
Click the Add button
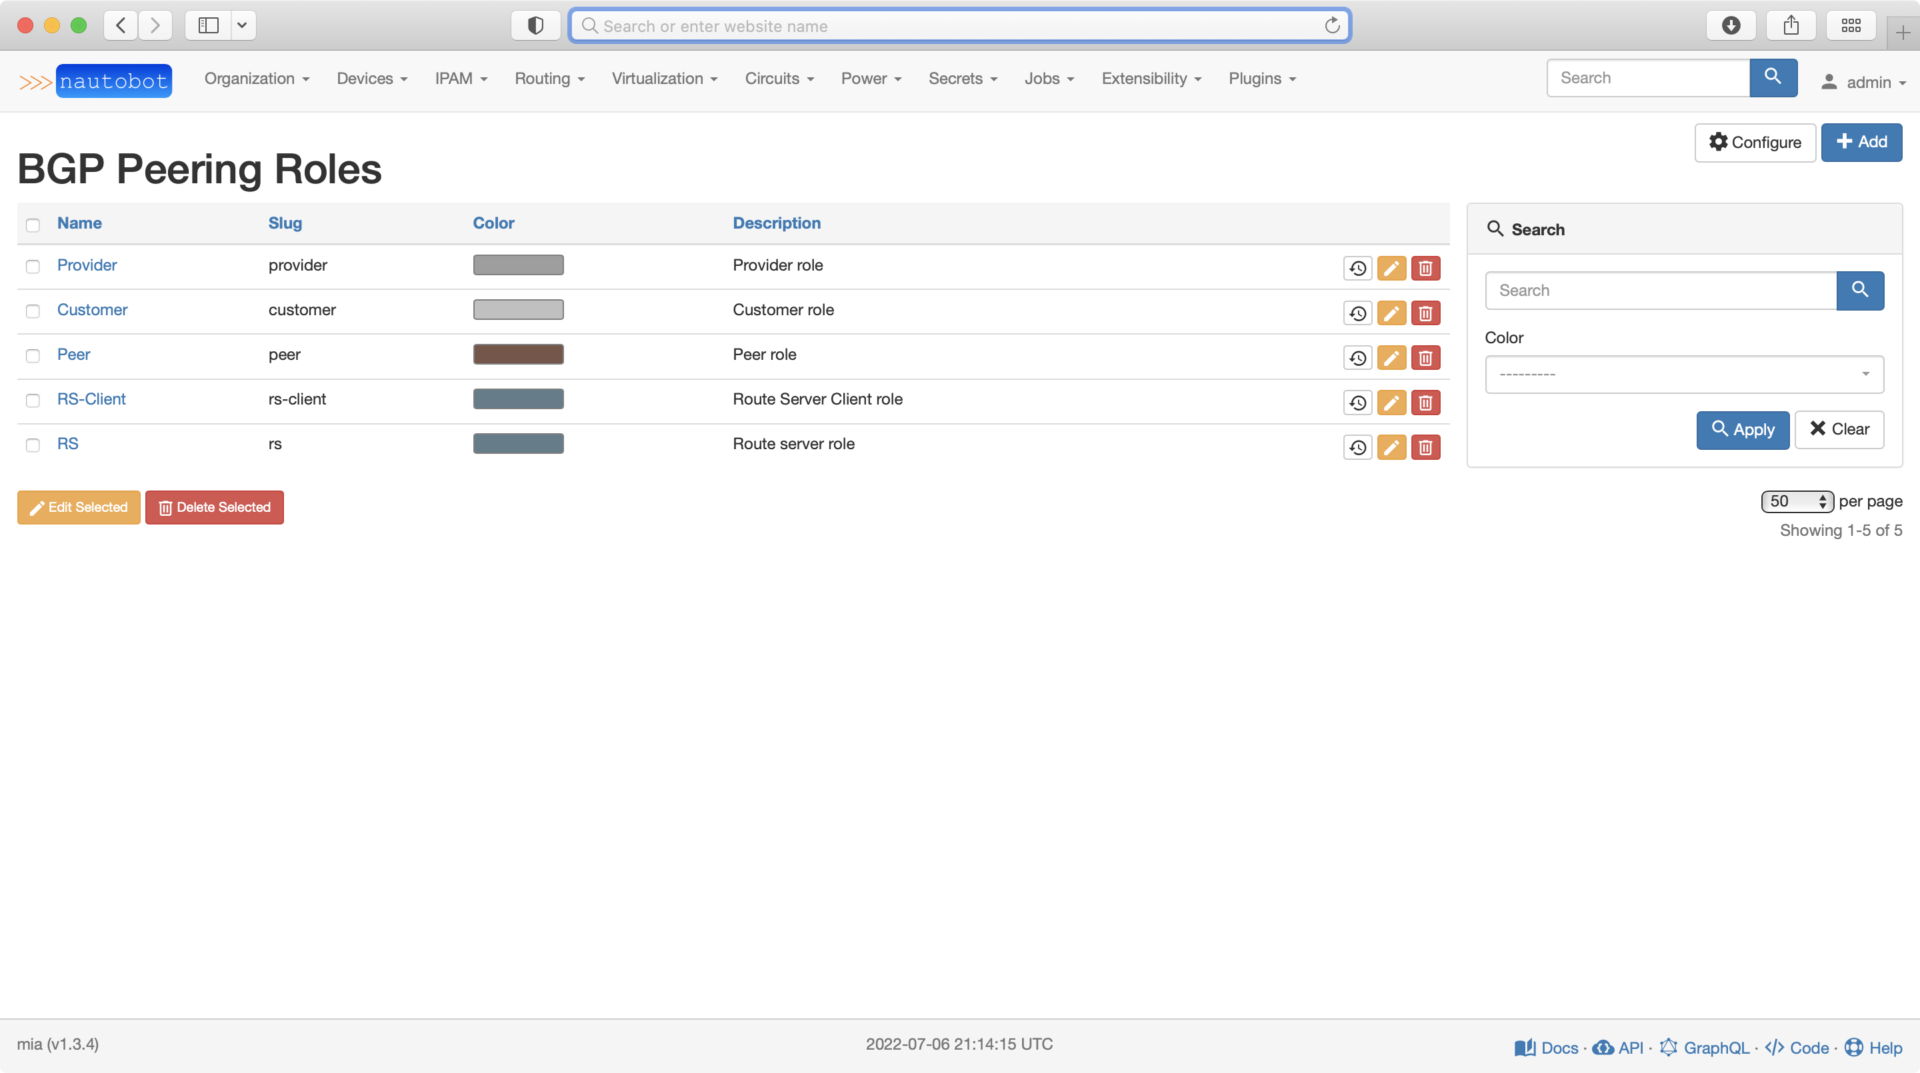pyautogui.click(x=1860, y=142)
